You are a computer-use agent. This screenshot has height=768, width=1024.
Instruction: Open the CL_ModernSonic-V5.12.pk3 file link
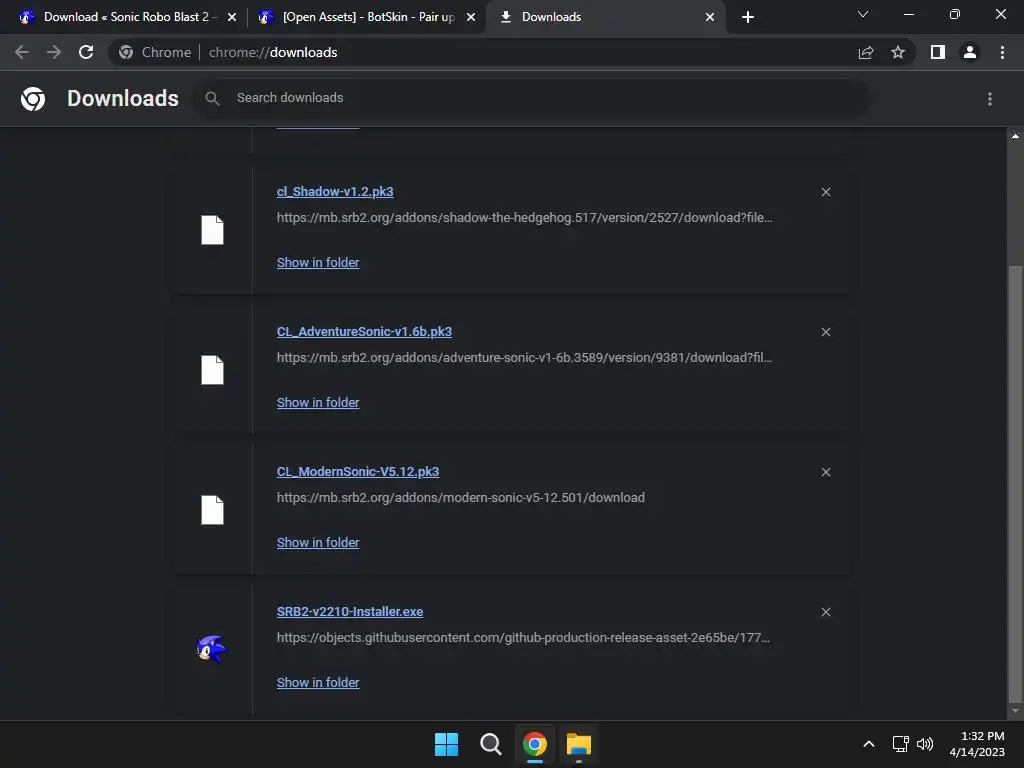[358, 472]
